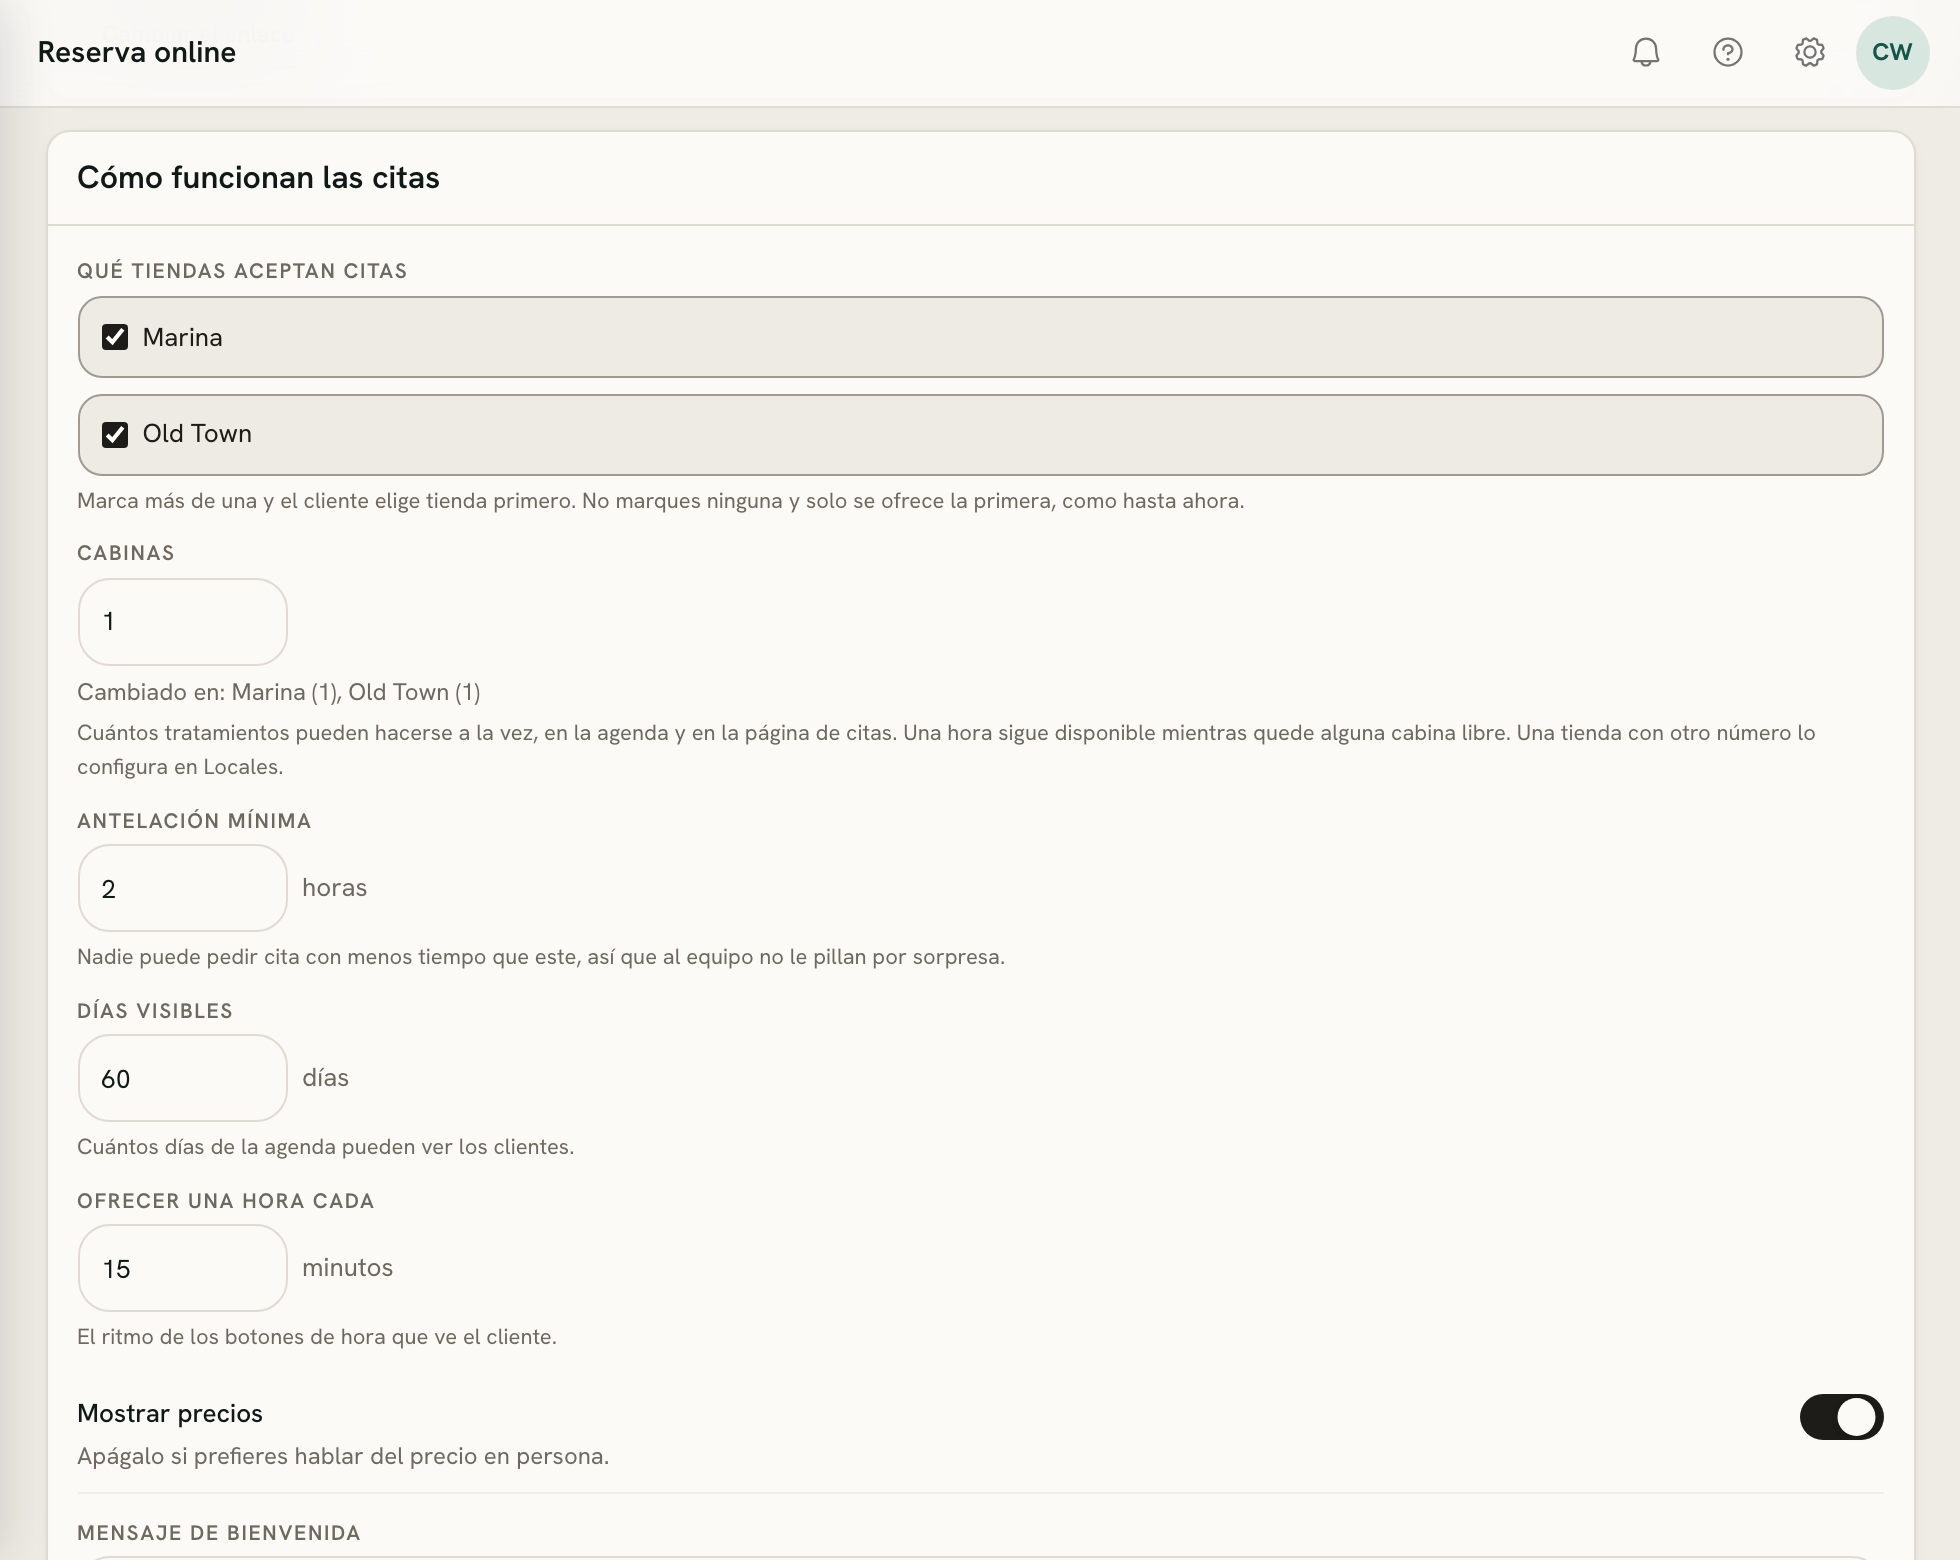Open the settings gear icon
Screen dimensions: 1960x1560
point(1809,52)
